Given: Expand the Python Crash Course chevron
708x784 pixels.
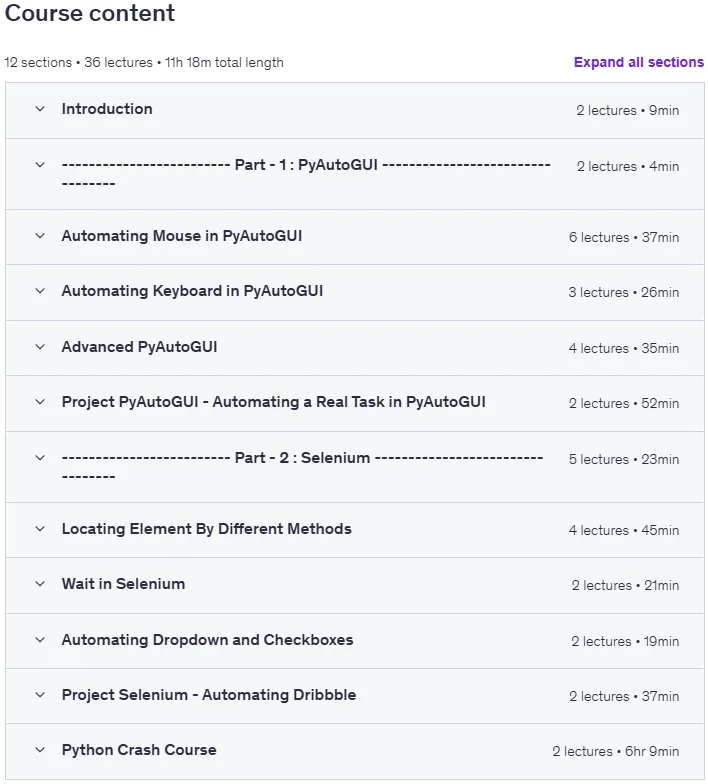Looking at the screenshot, I should click(x=40, y=750).
